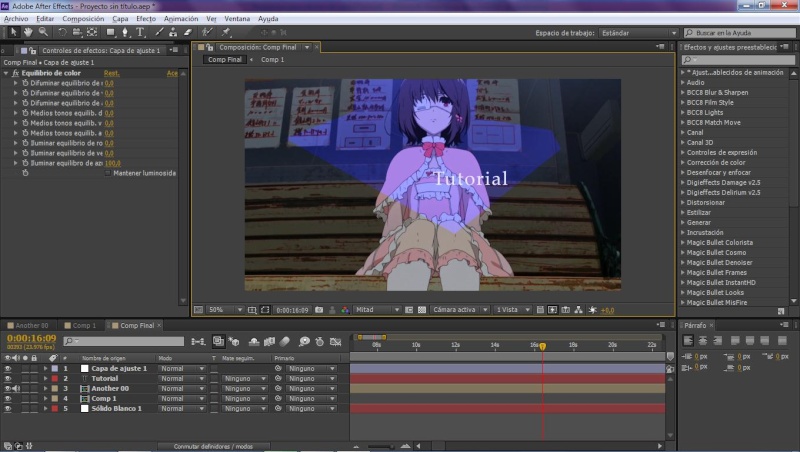Click Conmutar definidores / modos button
This screenshot has width=800, height=452.
click(x=213, y=446)
